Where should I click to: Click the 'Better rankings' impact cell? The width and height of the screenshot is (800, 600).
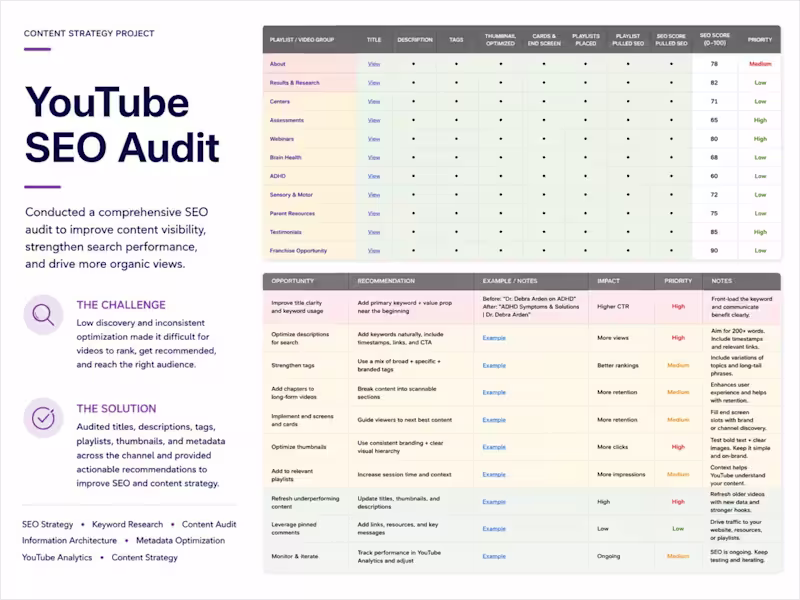point(617,365)
